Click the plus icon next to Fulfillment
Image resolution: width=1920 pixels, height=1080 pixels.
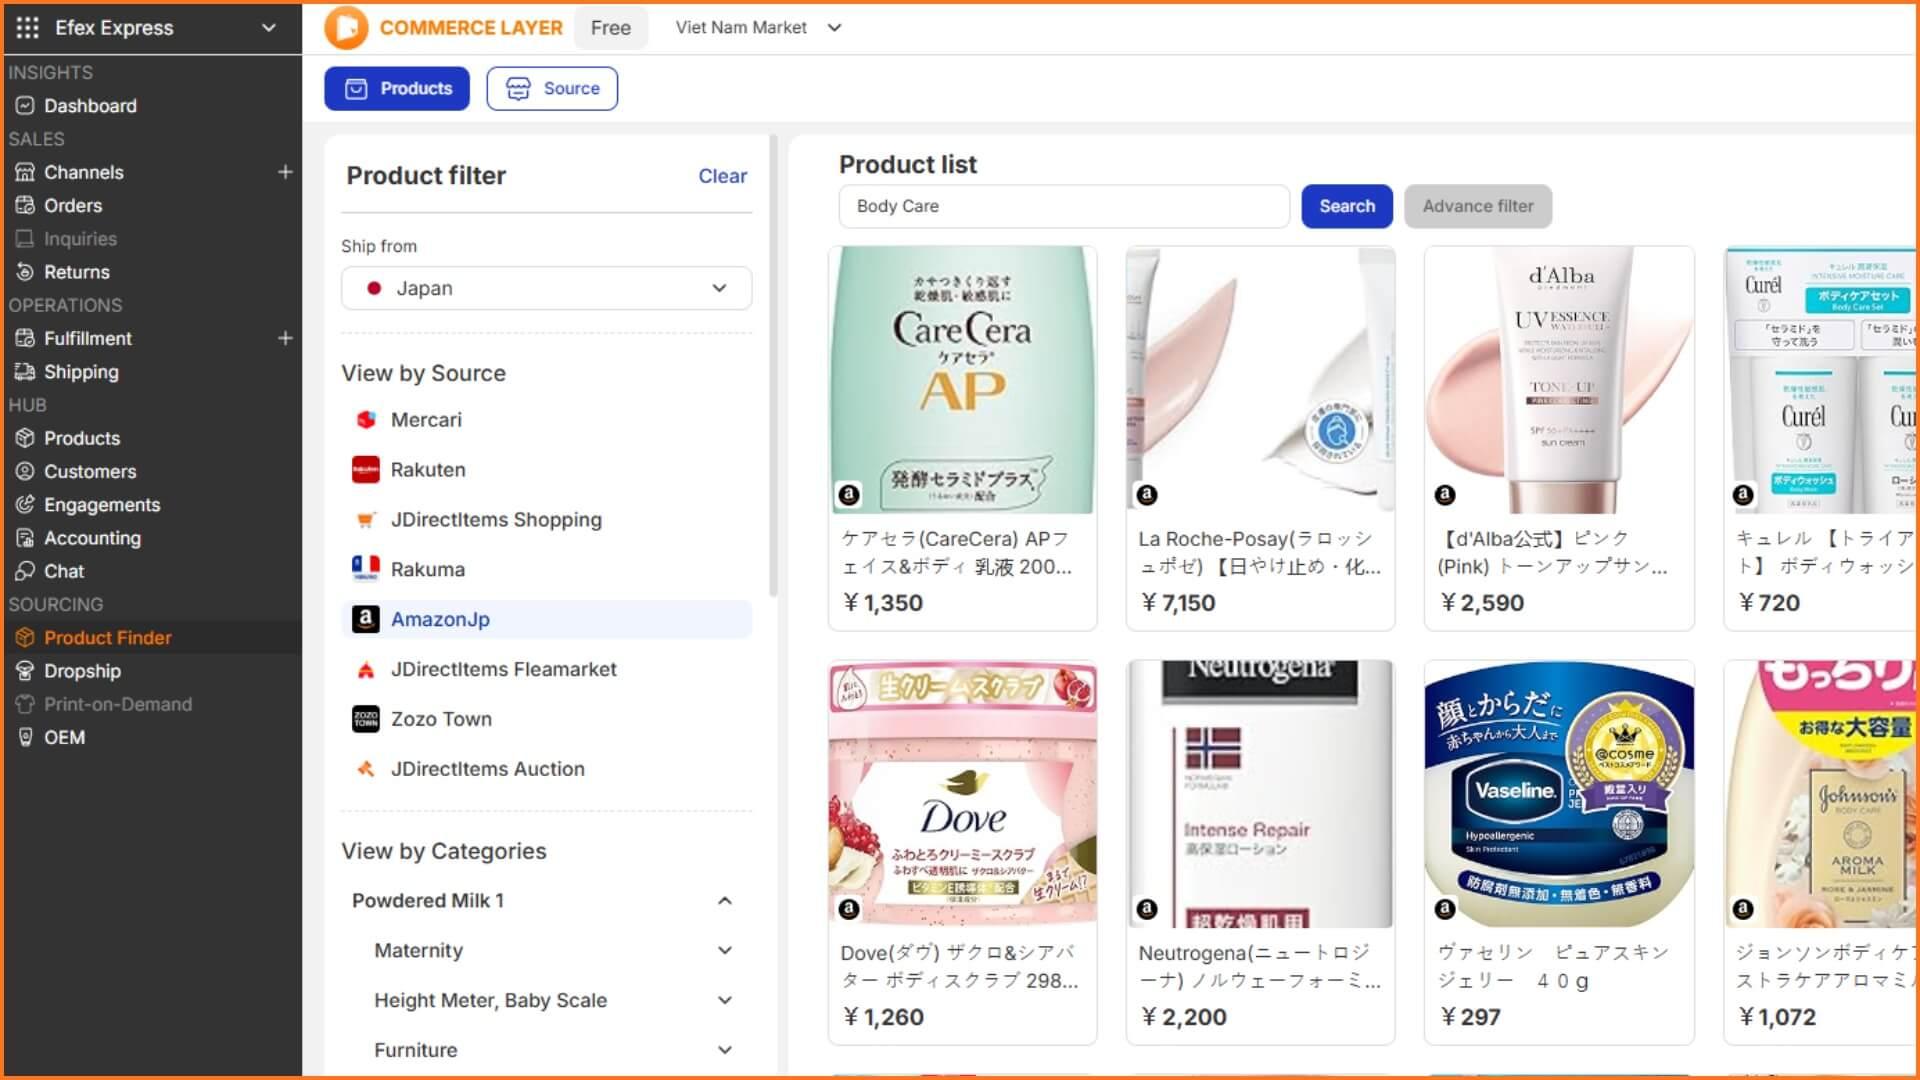click(285, 338)
